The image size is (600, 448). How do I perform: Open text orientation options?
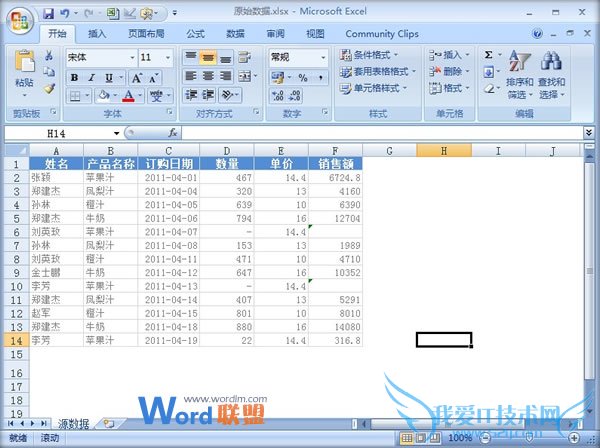tap(228, 94)
